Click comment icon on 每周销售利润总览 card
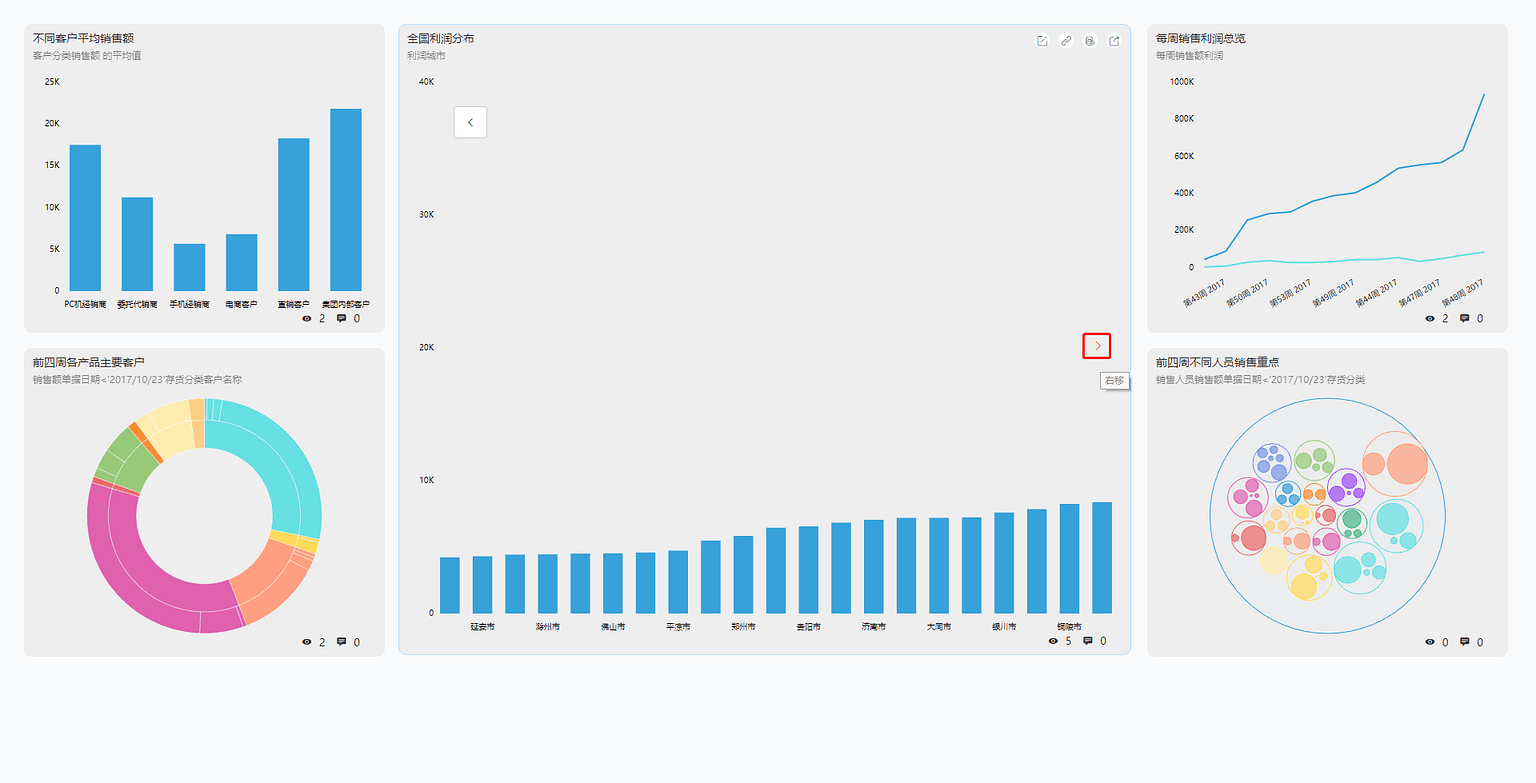1536x783 pixels. click(1464, 318)
